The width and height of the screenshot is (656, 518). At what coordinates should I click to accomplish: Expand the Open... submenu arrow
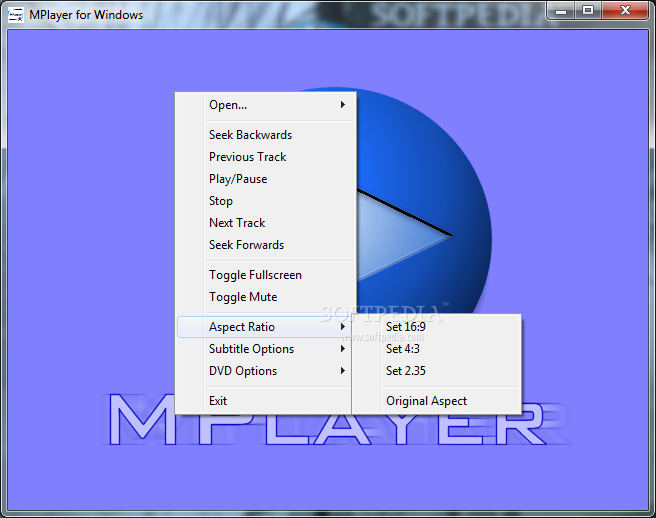[343, 105]
